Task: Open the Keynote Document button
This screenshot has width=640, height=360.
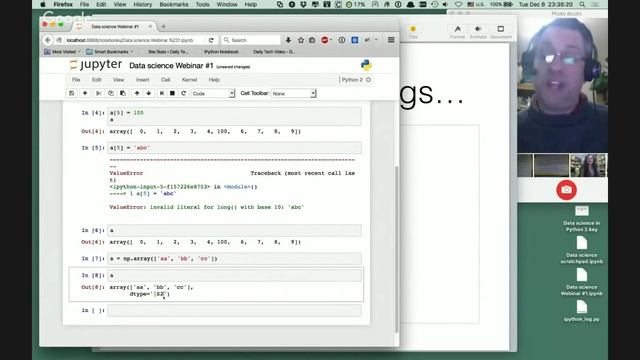Action: (501, 32)
